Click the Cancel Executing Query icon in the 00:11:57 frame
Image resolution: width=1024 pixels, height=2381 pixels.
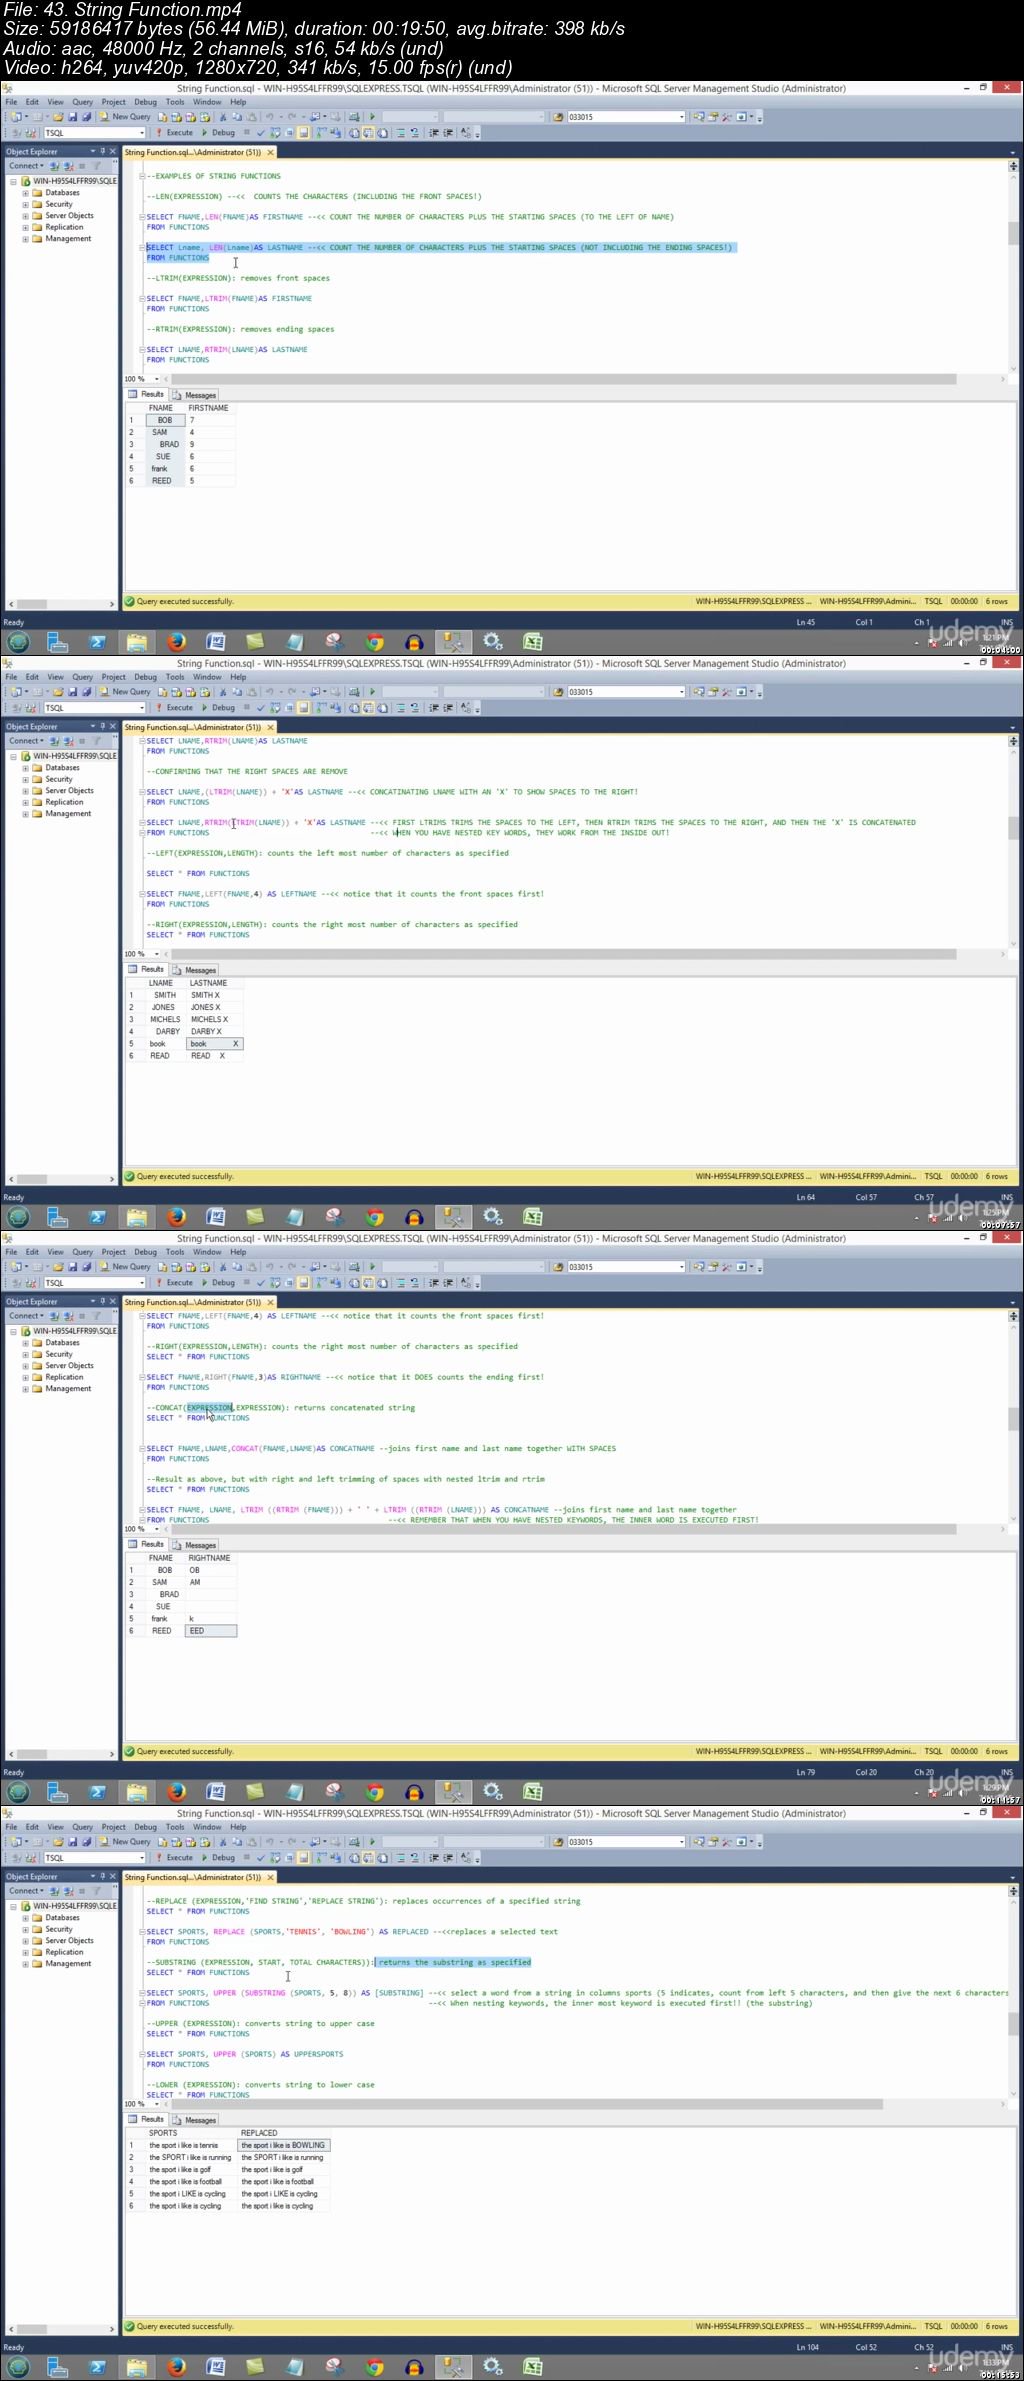[246, 1282]
